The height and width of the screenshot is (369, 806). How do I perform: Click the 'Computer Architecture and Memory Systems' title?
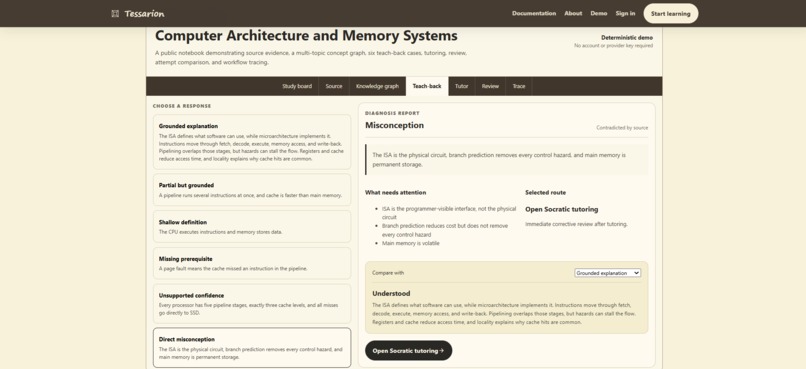pos(306,36)
